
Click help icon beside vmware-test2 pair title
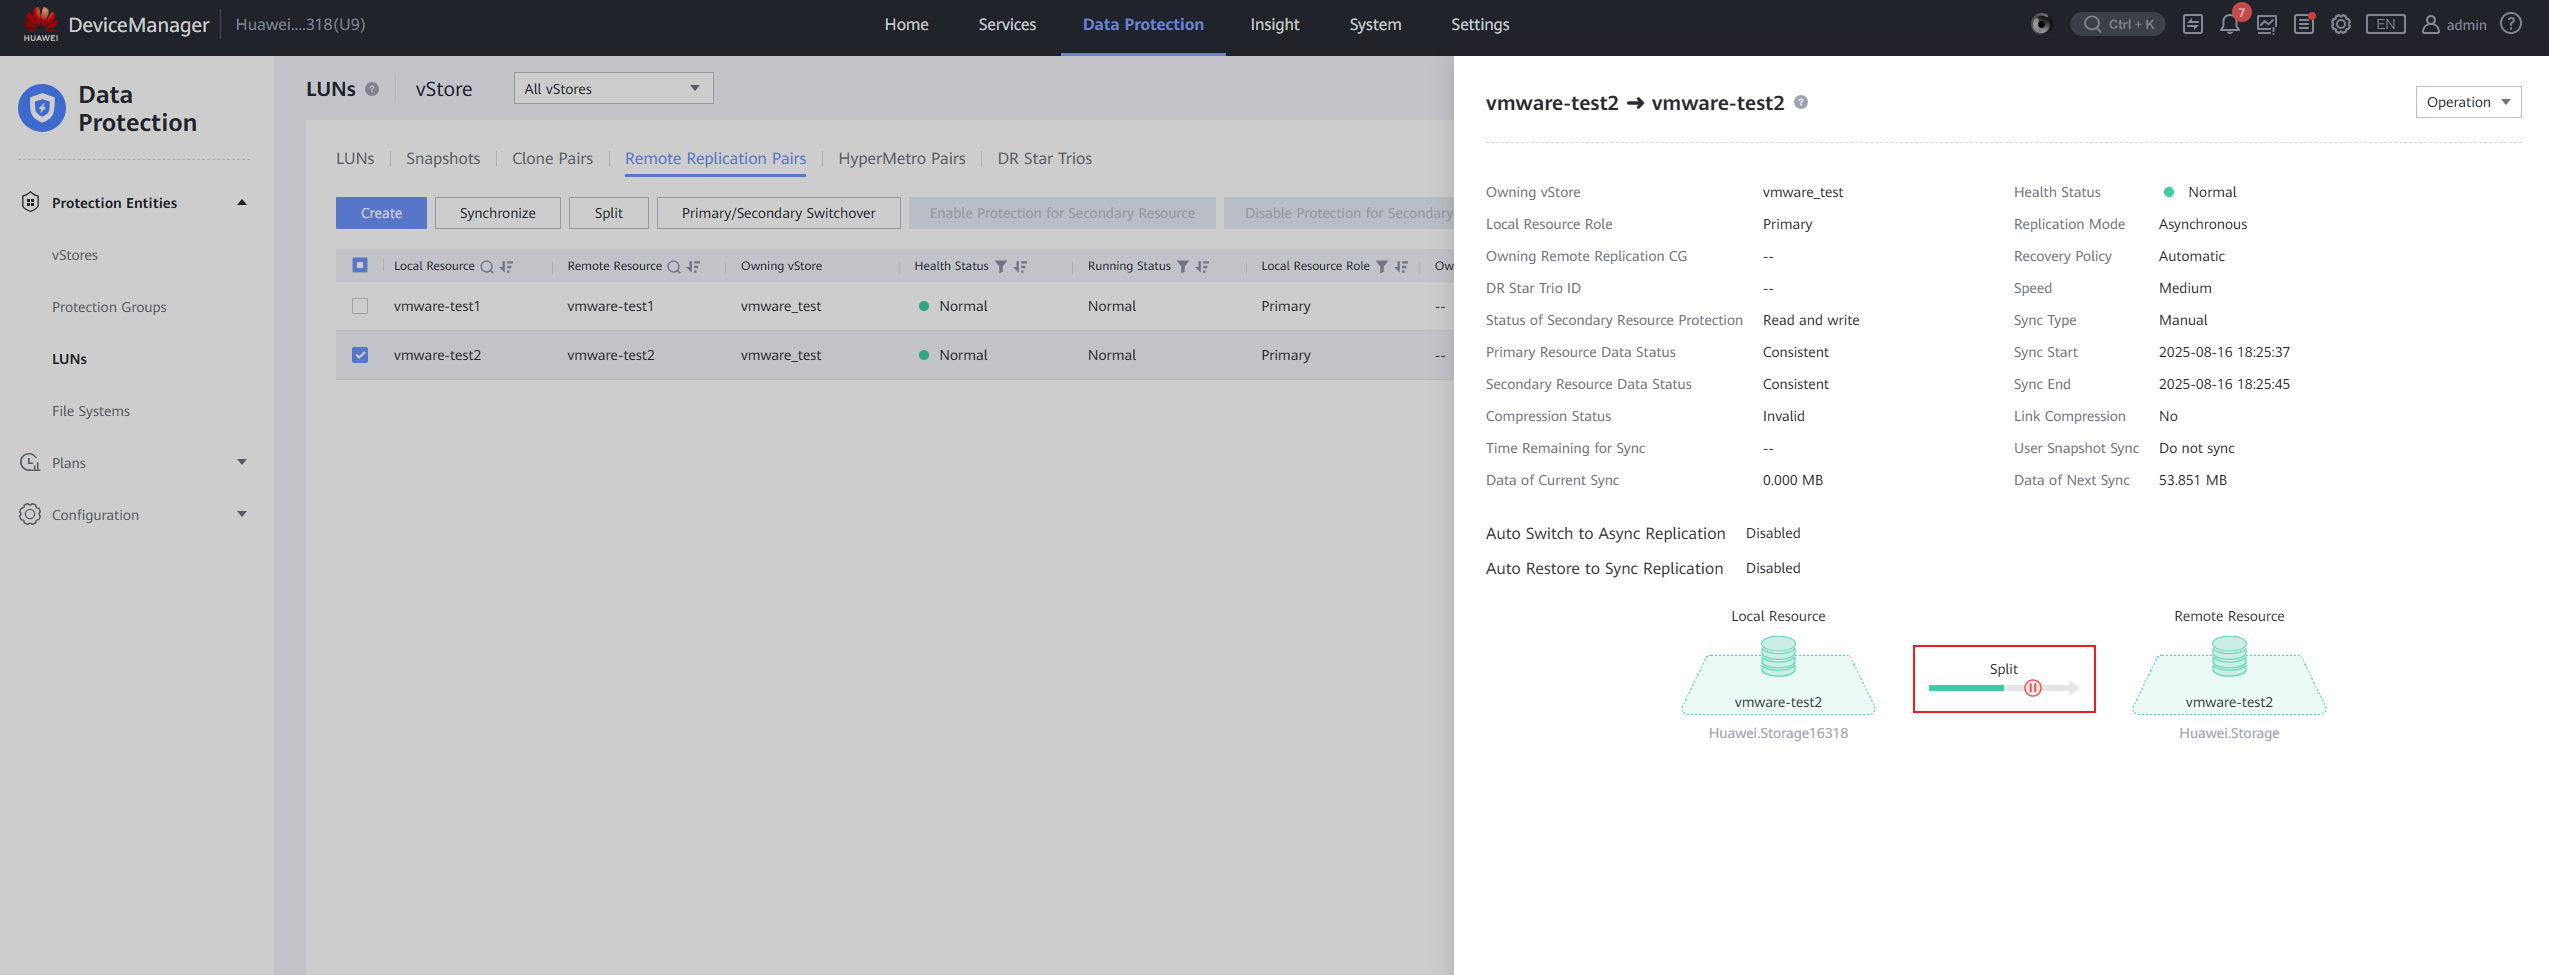tap(1801, 102)
